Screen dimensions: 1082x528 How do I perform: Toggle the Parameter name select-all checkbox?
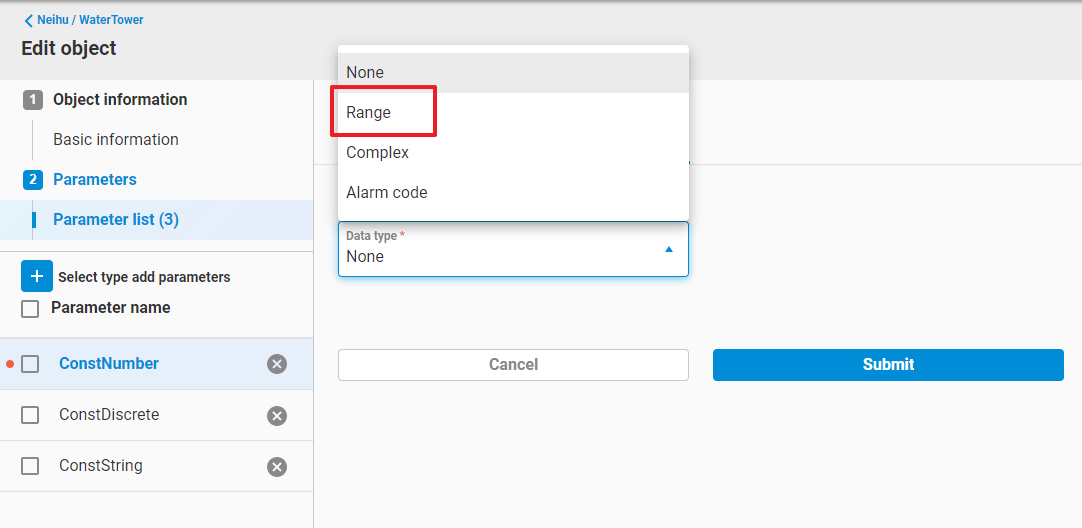(30, 309)
